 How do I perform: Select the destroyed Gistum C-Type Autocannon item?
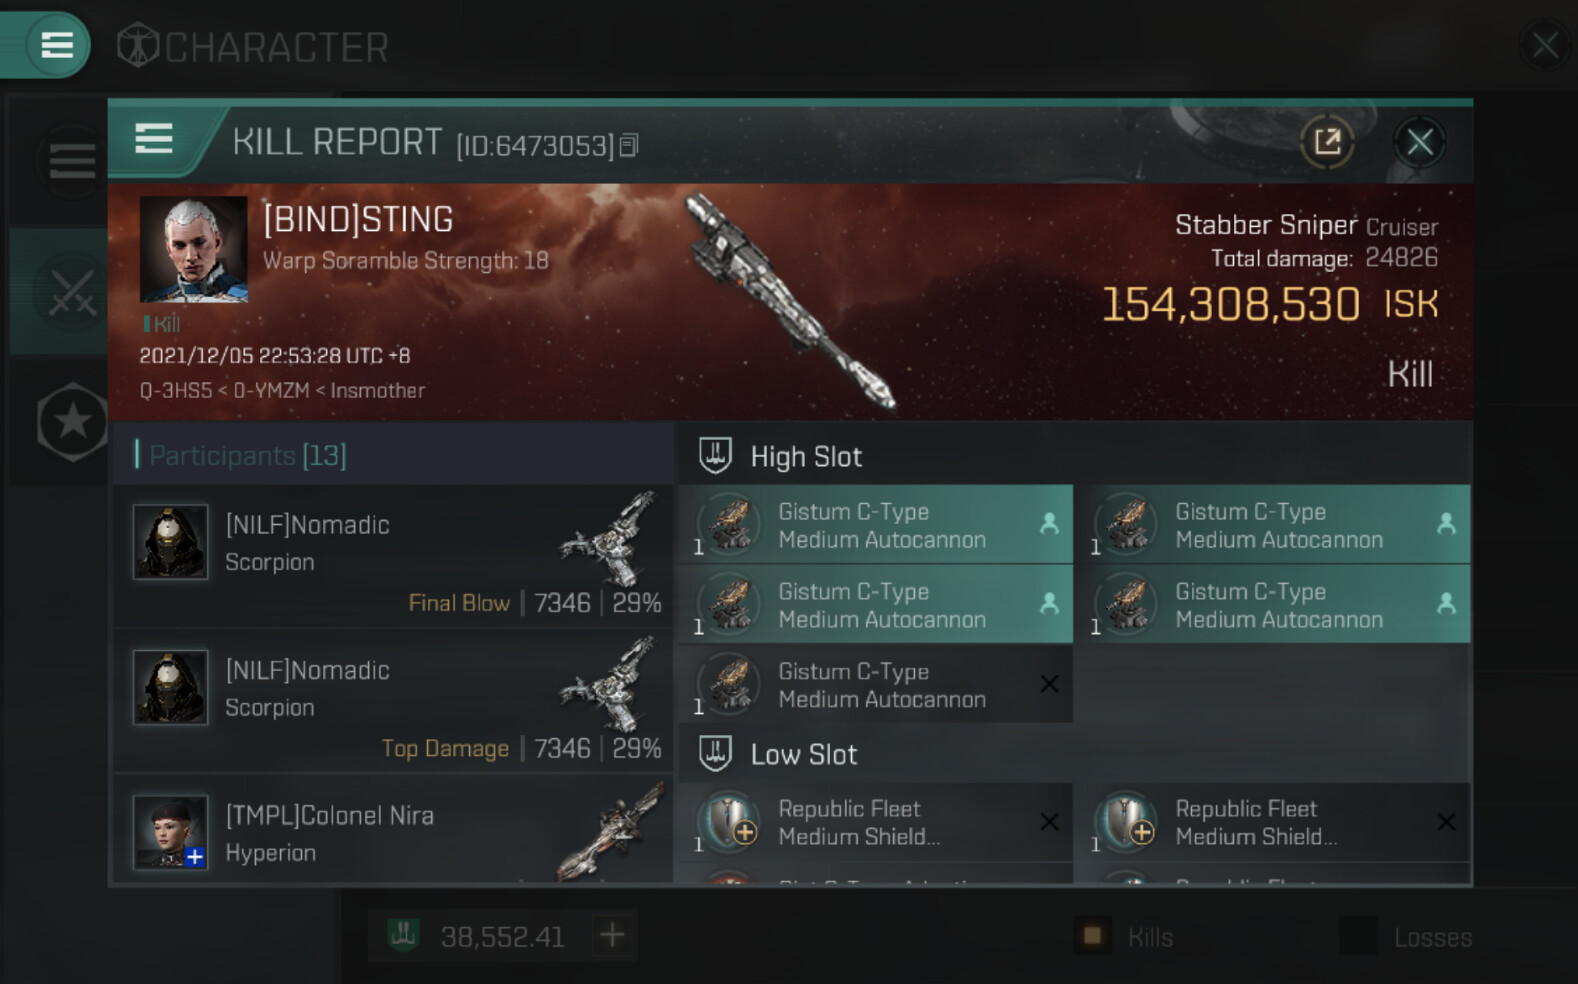pos(876,685)
